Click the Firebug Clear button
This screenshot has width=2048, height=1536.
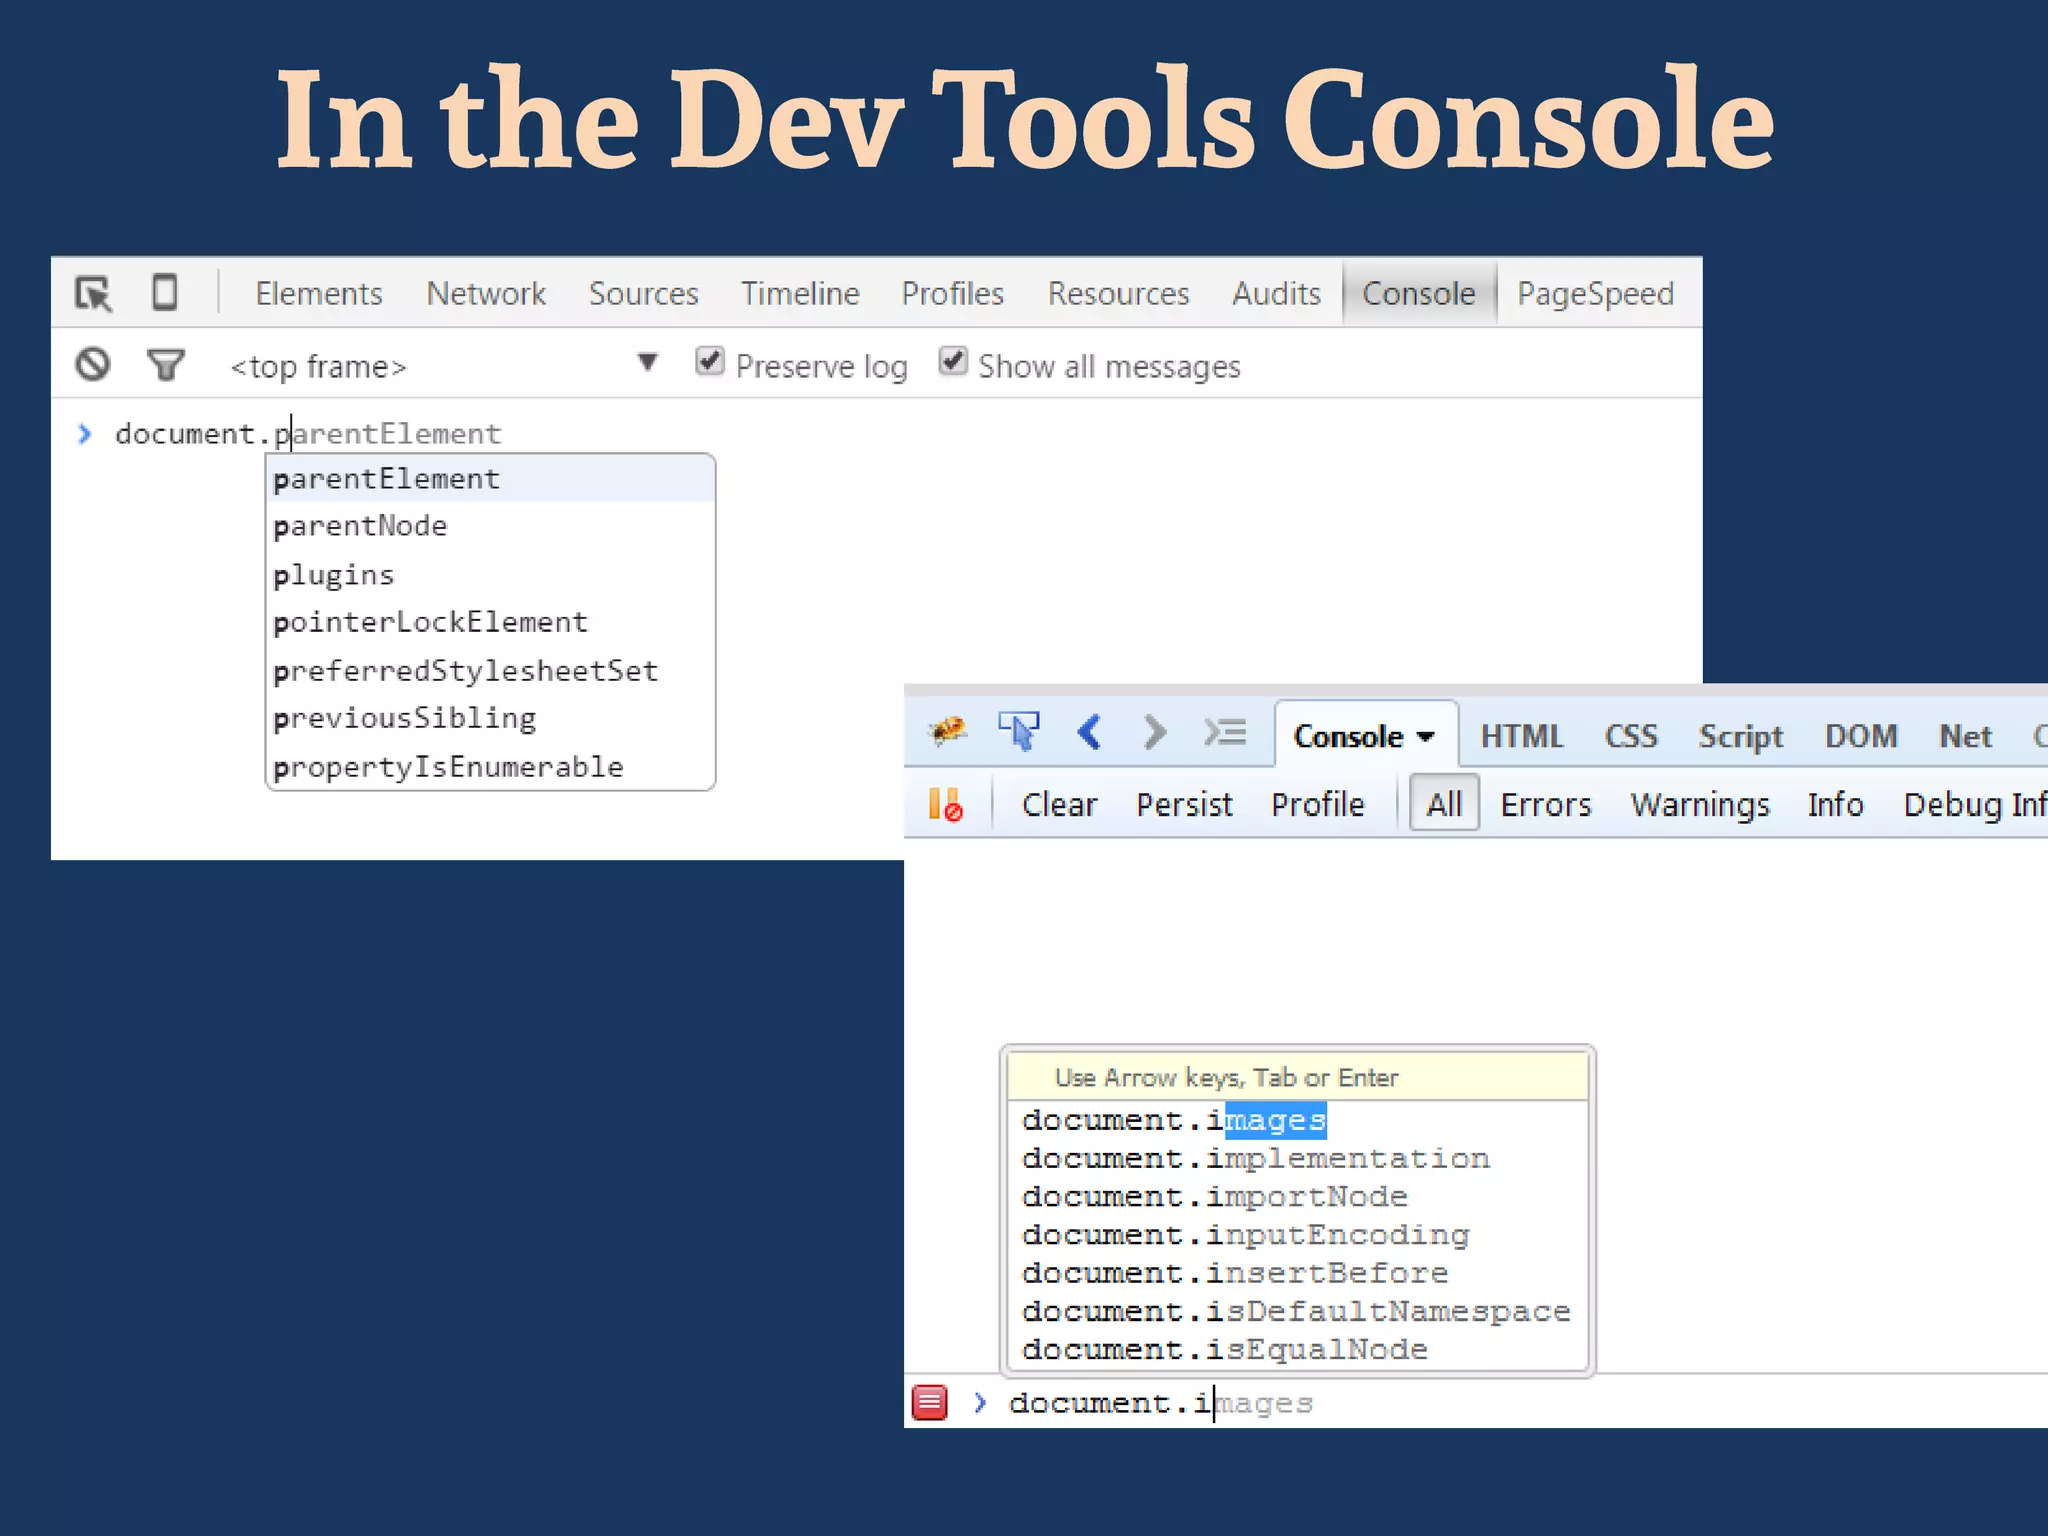coord(1059,805)
